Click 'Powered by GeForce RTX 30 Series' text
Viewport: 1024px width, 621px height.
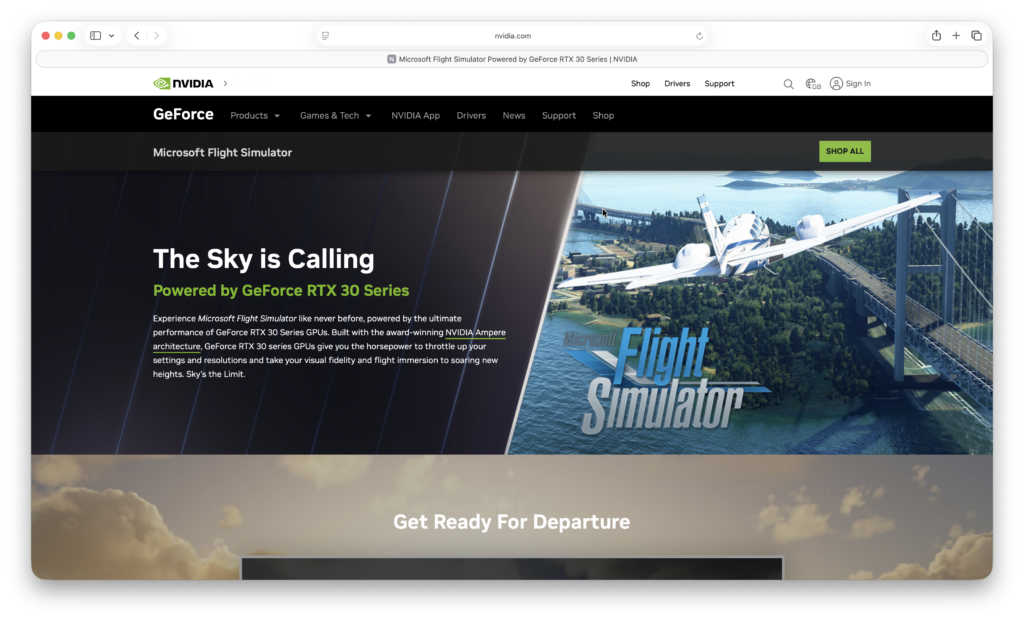click(281, 291)
